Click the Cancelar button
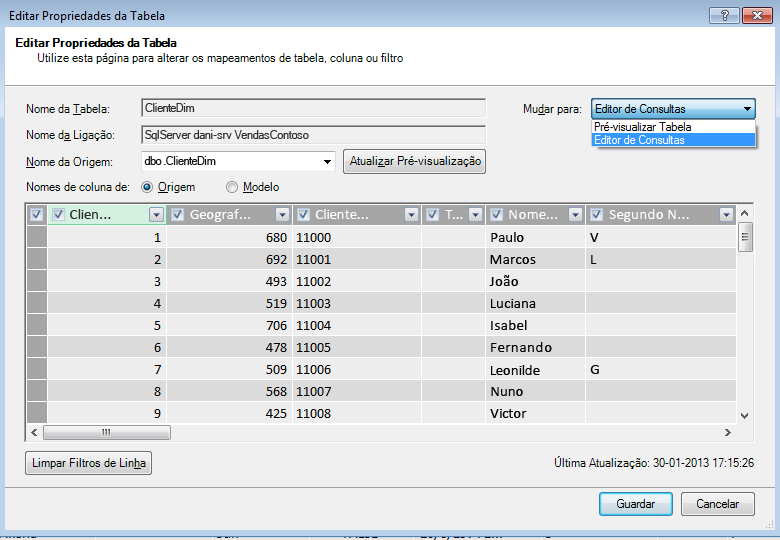Screen dimensions: 780x540 click(x=717, y=504)
